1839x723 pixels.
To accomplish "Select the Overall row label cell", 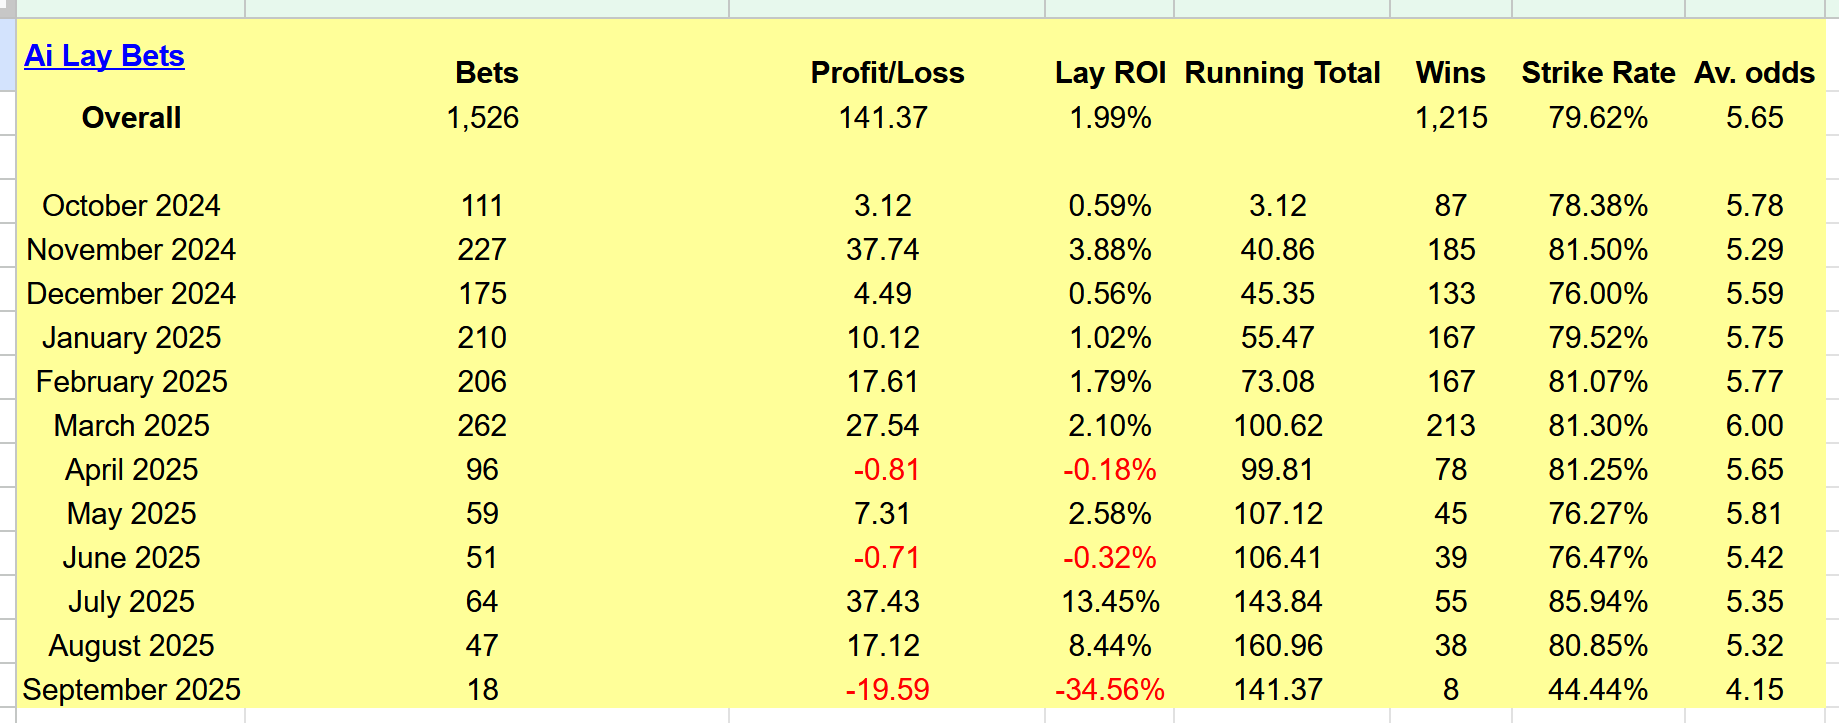I will pyautogui.click(x=131, y=118).
